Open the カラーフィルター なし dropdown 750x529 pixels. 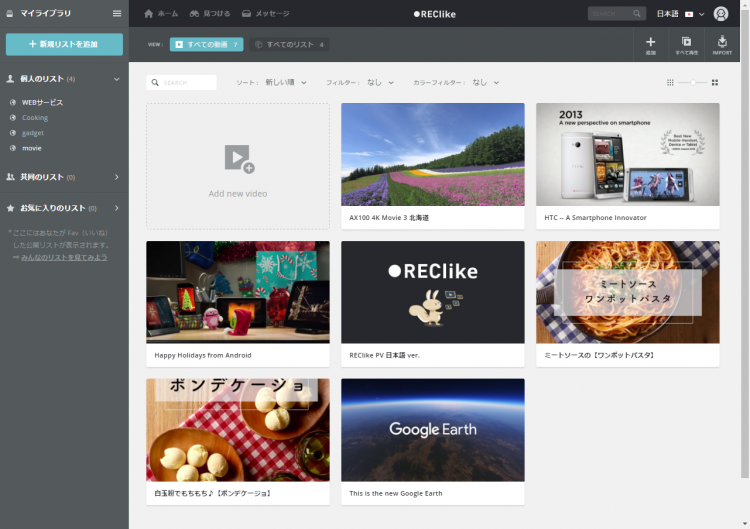coord(486,83)
